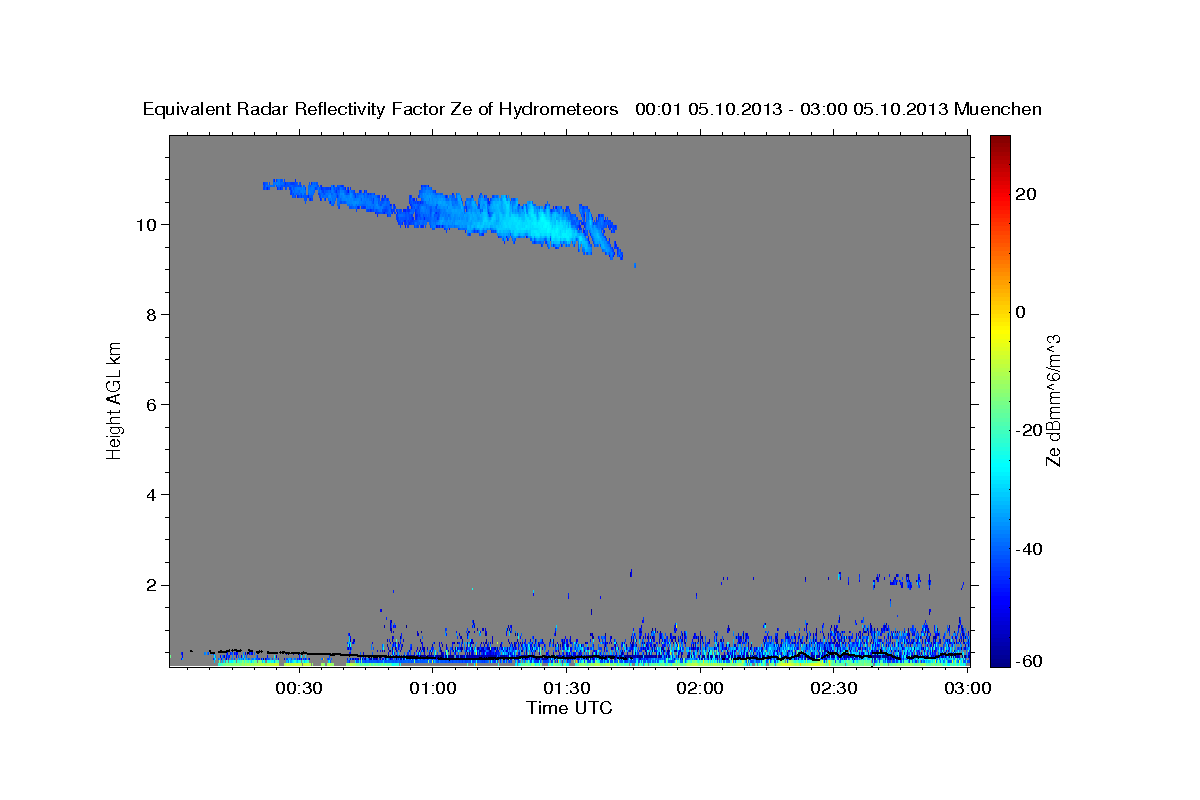1200x800 pixels.
Task: Click the colorbar value label 0
Action: click(x=1021, y=312)
